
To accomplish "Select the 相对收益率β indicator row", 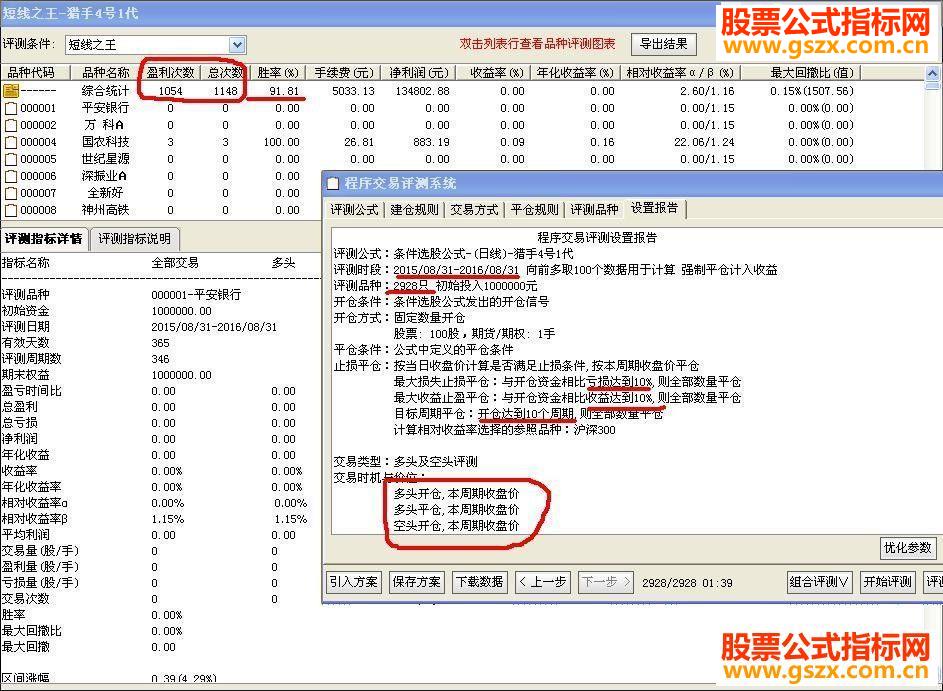I will (x=161, y=518).
